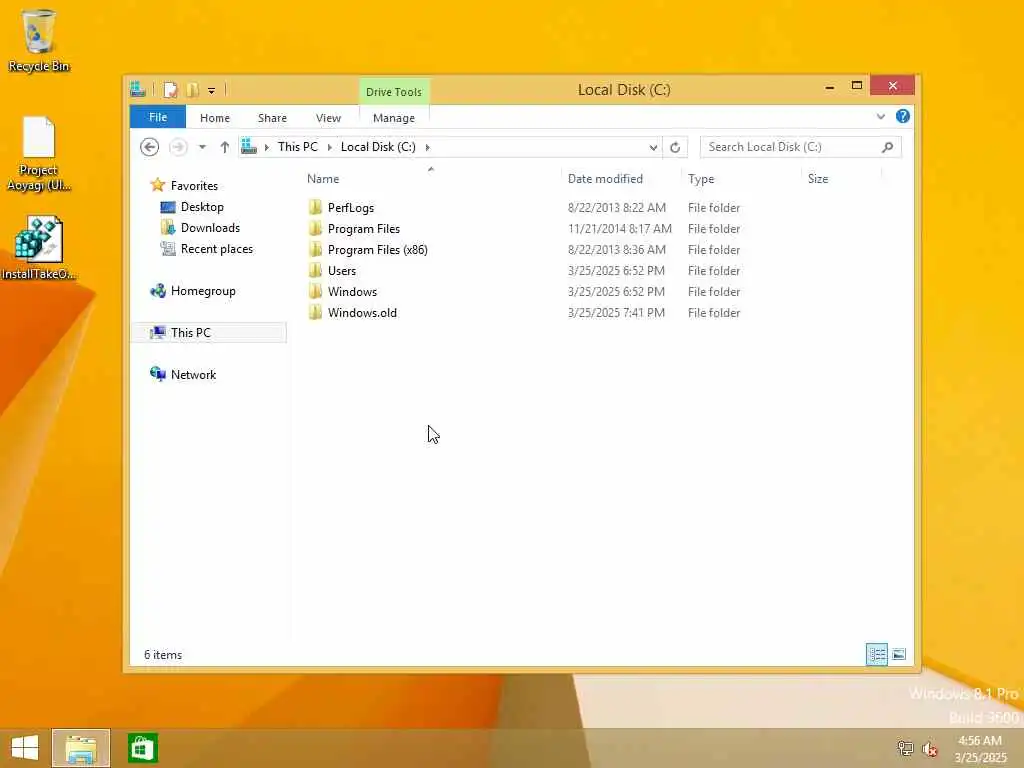Image resolution: width=1024 pixels, height=768 pixels.
Task: Click the 11/21/2014 8:17 AM date cell
Action: (x=620, y=229)
